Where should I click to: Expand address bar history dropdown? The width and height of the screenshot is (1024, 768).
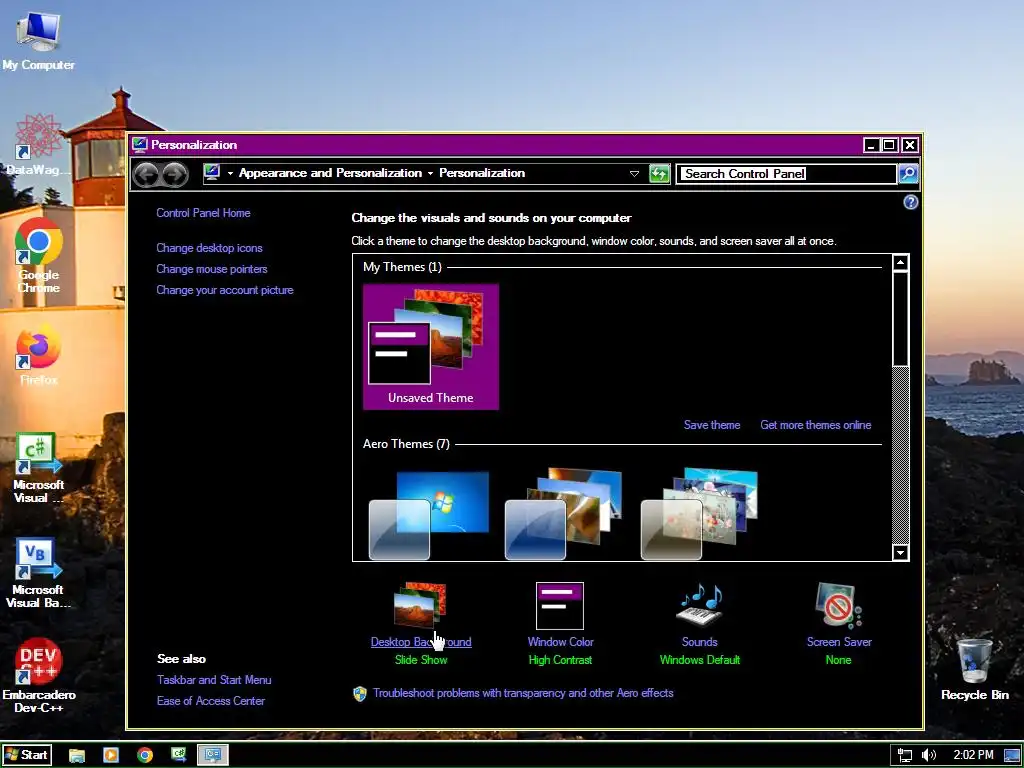coord(633,174)
